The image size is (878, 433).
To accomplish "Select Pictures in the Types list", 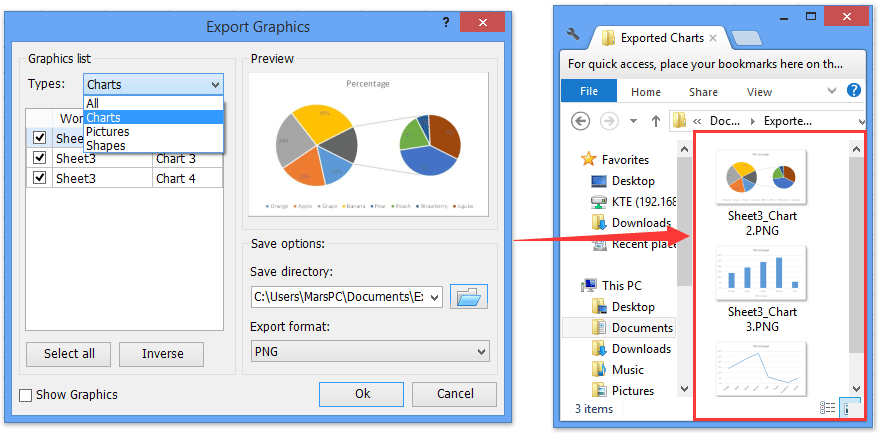I will [107, 131].
